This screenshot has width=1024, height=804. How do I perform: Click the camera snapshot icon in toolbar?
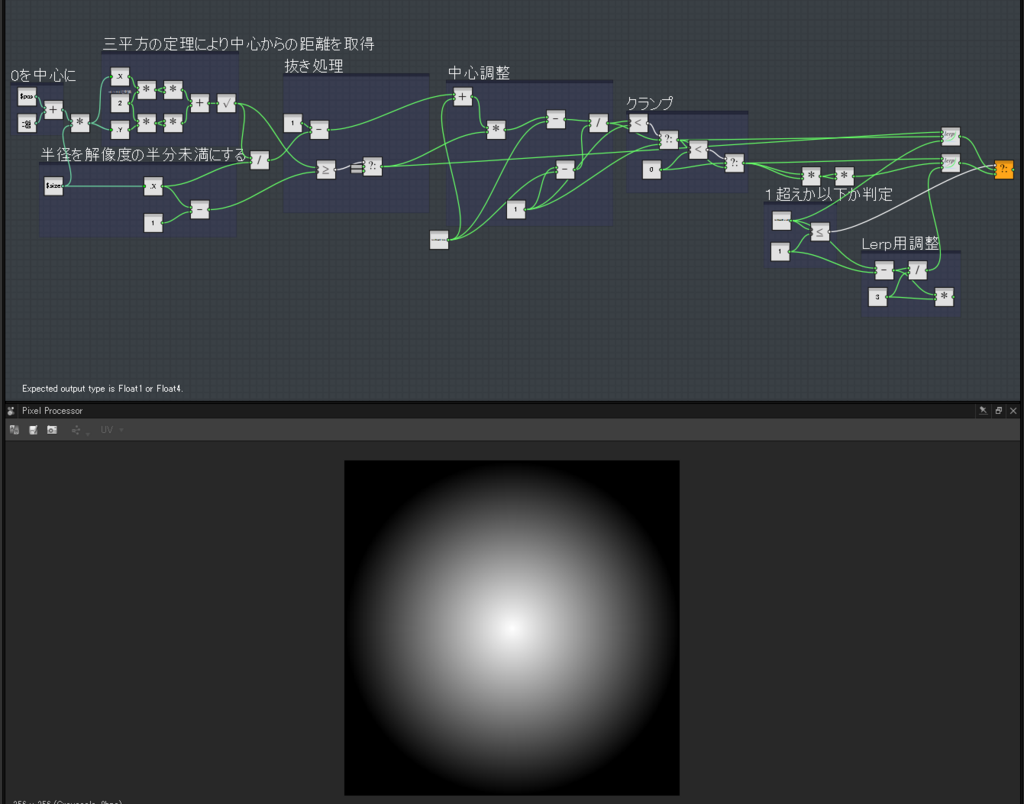pyautogui.click(x=52, y=430)
